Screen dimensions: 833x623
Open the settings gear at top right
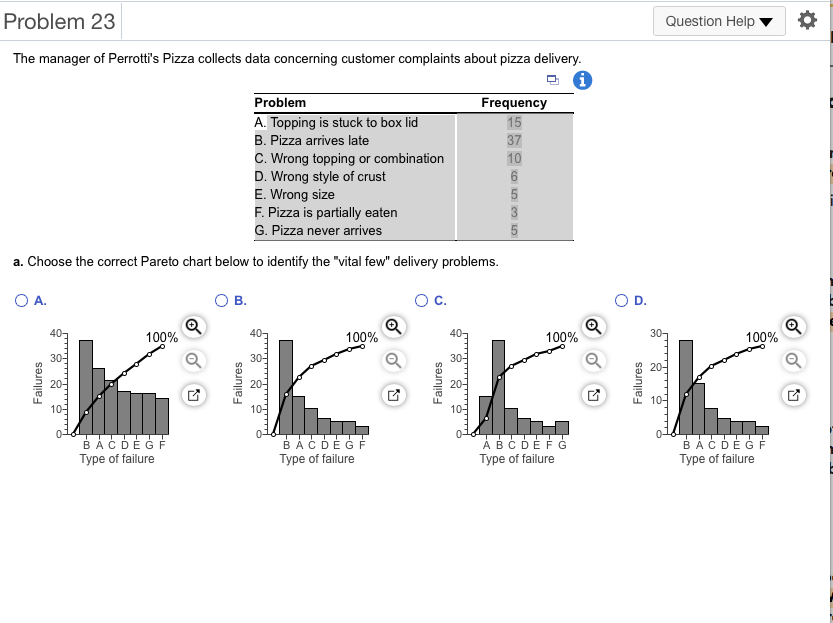(x=807, y=19)
